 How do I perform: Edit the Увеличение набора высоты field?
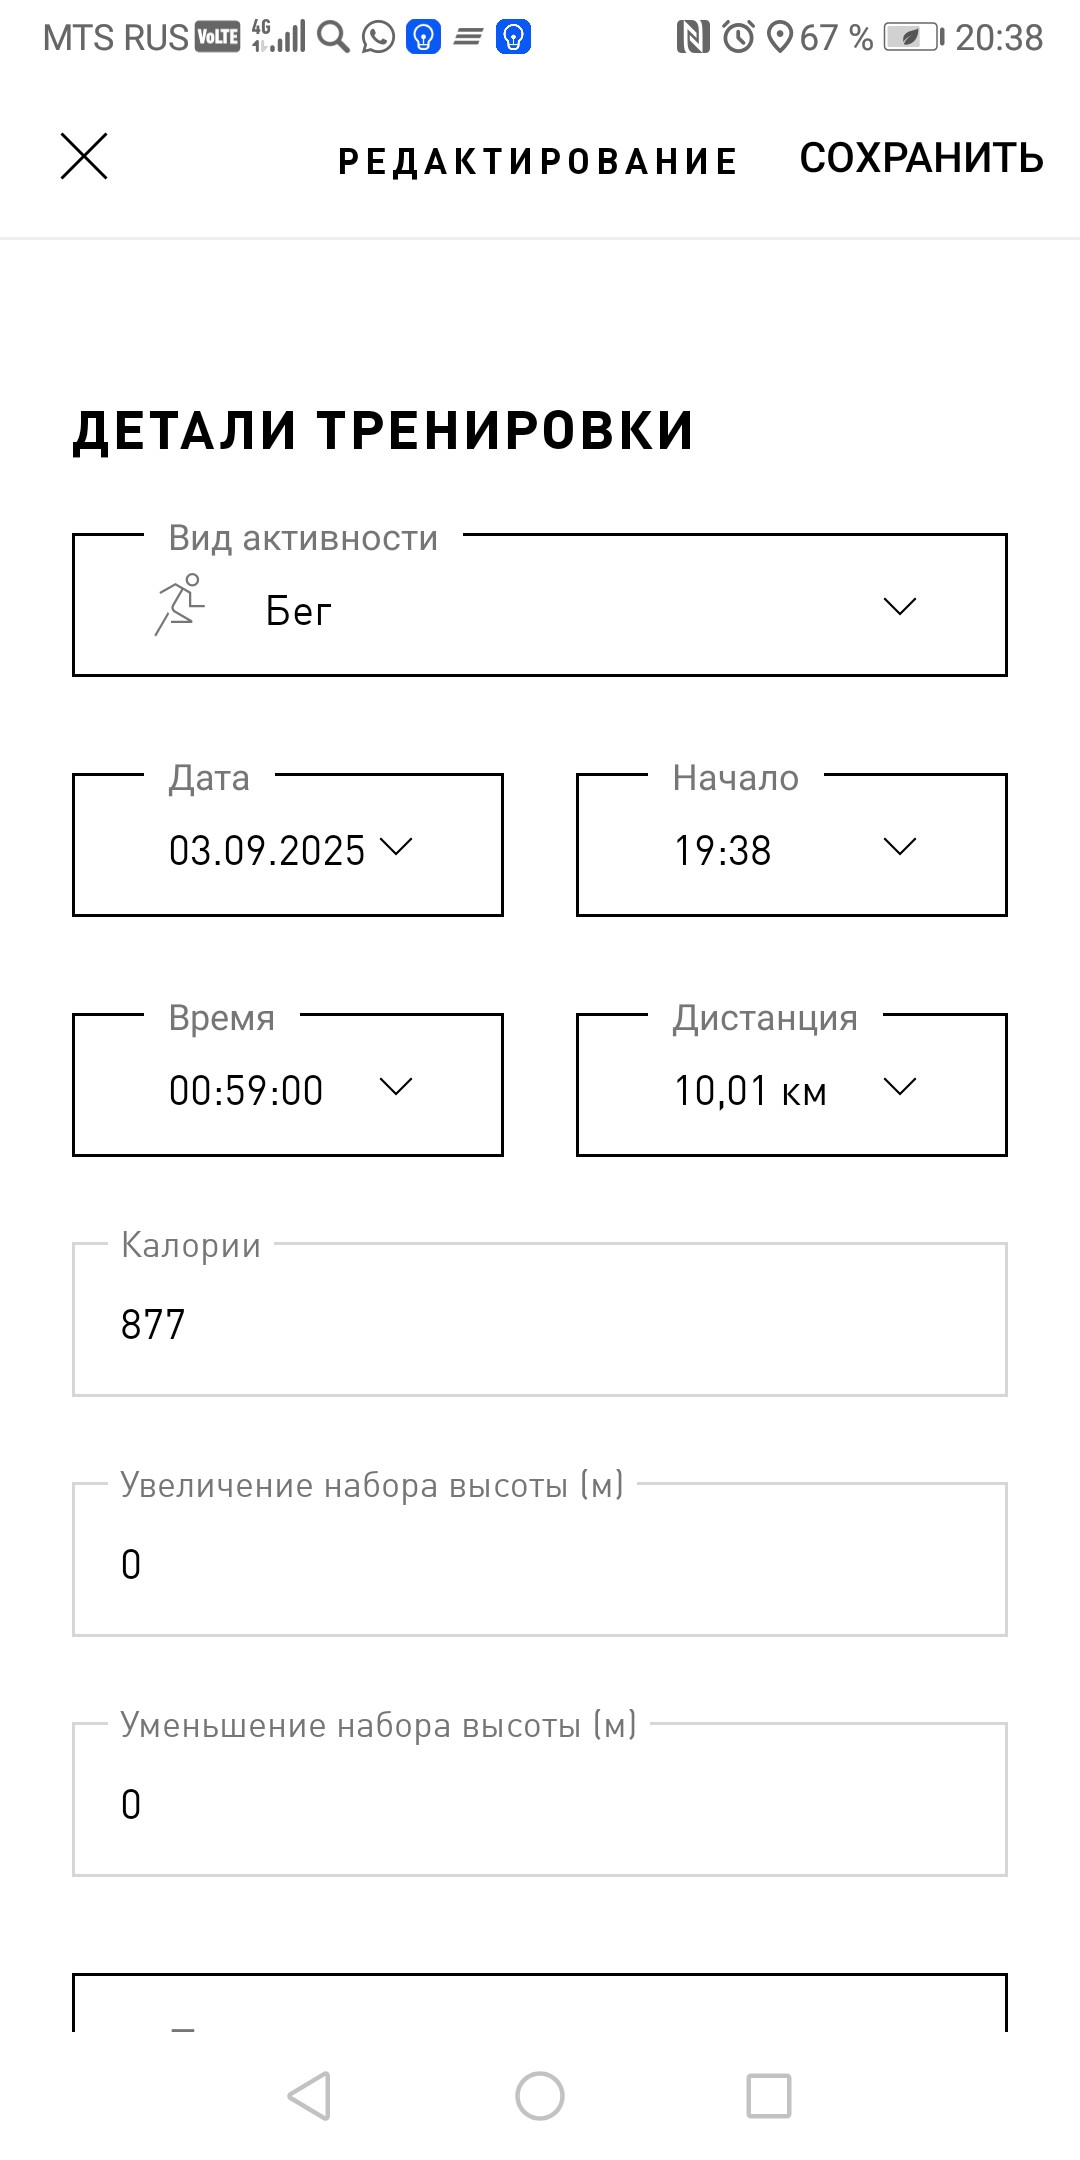click(540, 1559)
